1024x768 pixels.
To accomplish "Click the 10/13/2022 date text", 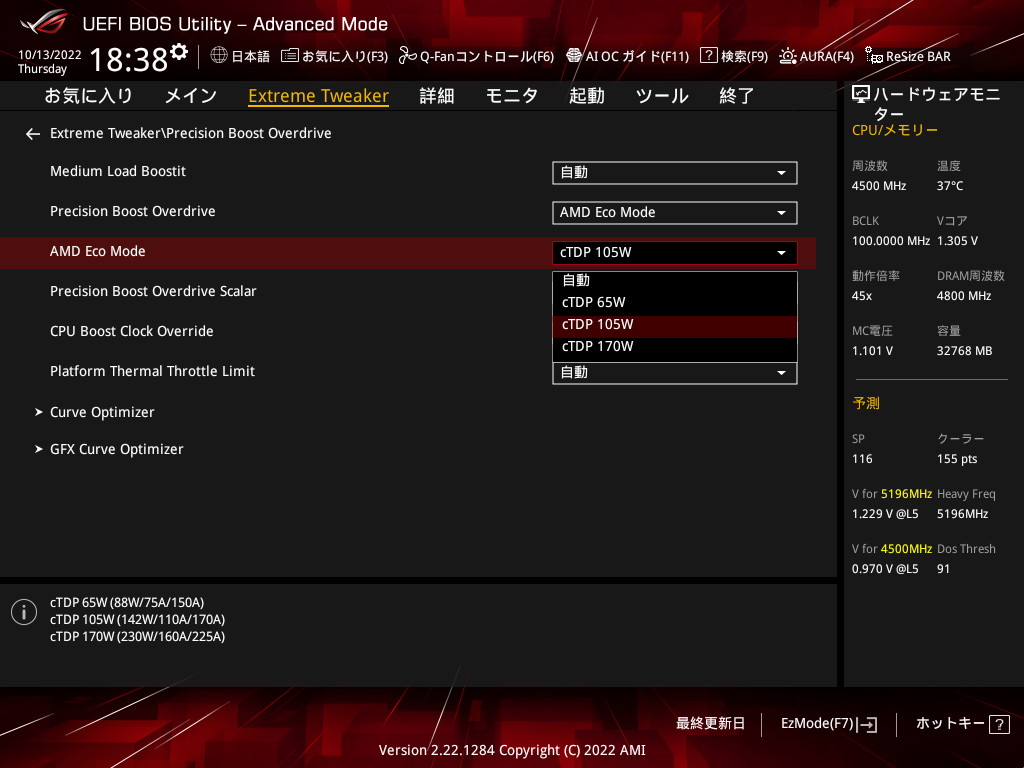I will [50, 55].
